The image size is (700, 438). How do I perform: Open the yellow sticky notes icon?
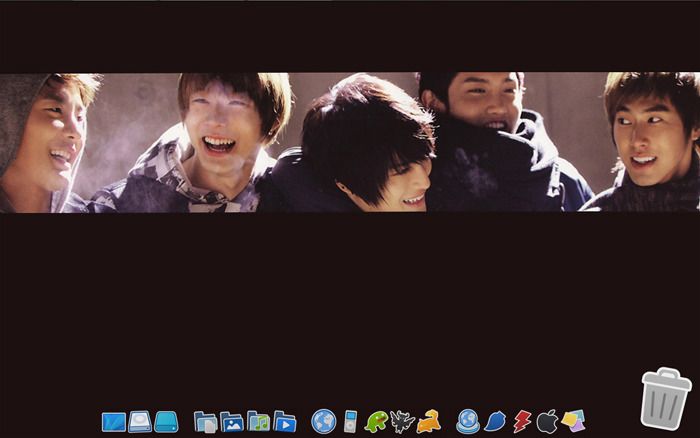click(573, 421)
